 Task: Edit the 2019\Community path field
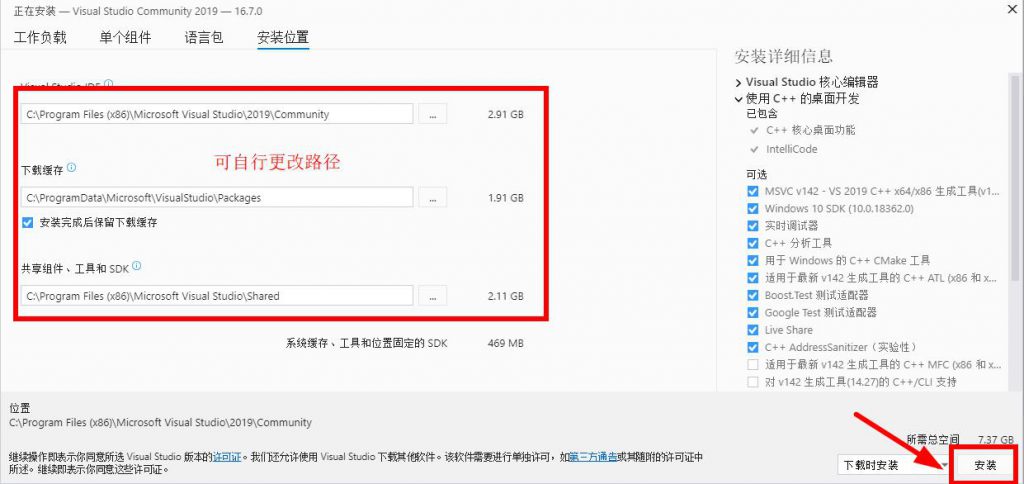coord(217,114)
